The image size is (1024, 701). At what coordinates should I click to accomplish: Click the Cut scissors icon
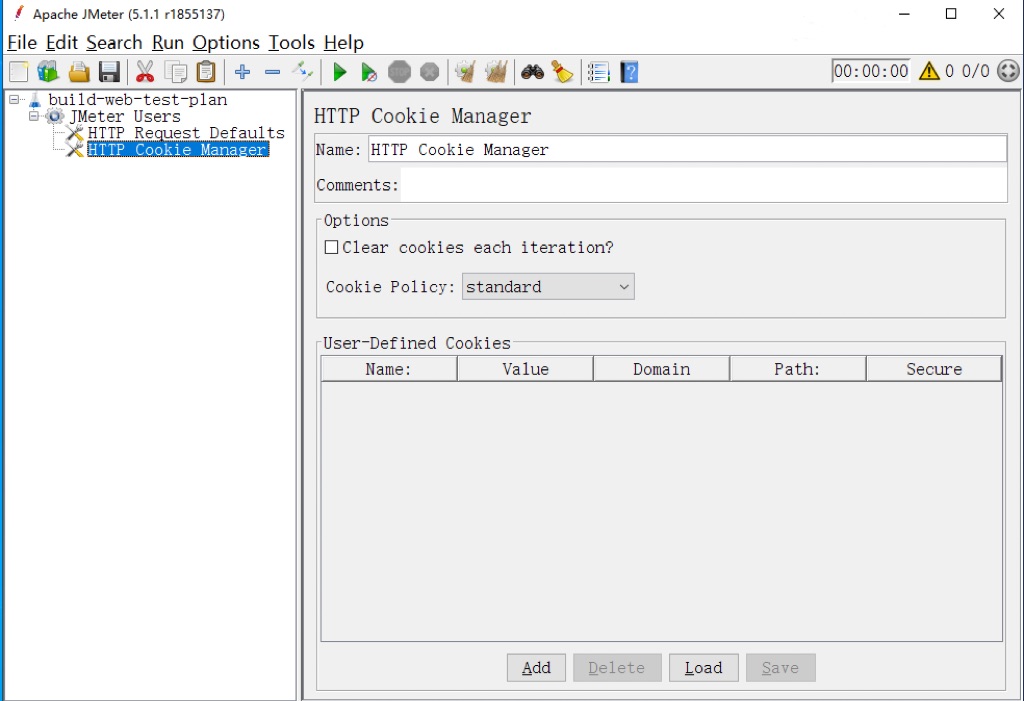pyautogui.click(x=145, y=72)
